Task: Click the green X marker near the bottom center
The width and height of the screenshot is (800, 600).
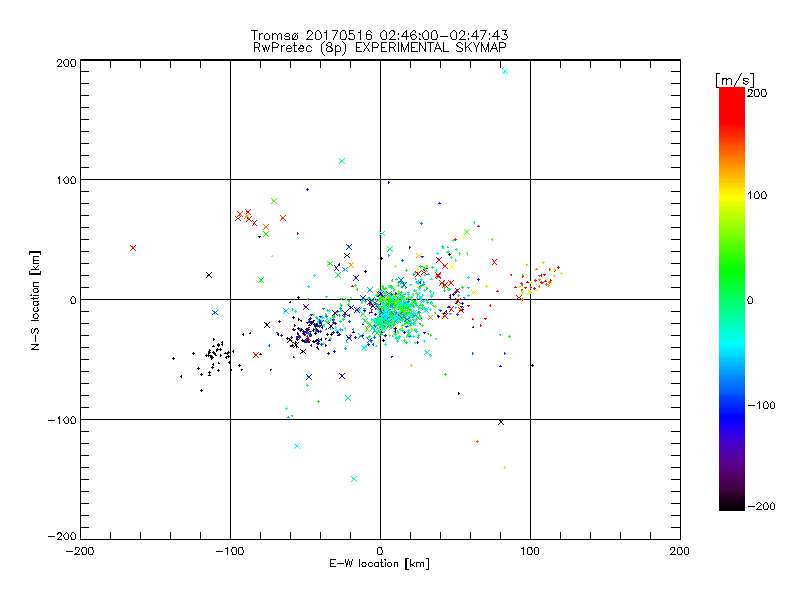Action: pos(354,479)
